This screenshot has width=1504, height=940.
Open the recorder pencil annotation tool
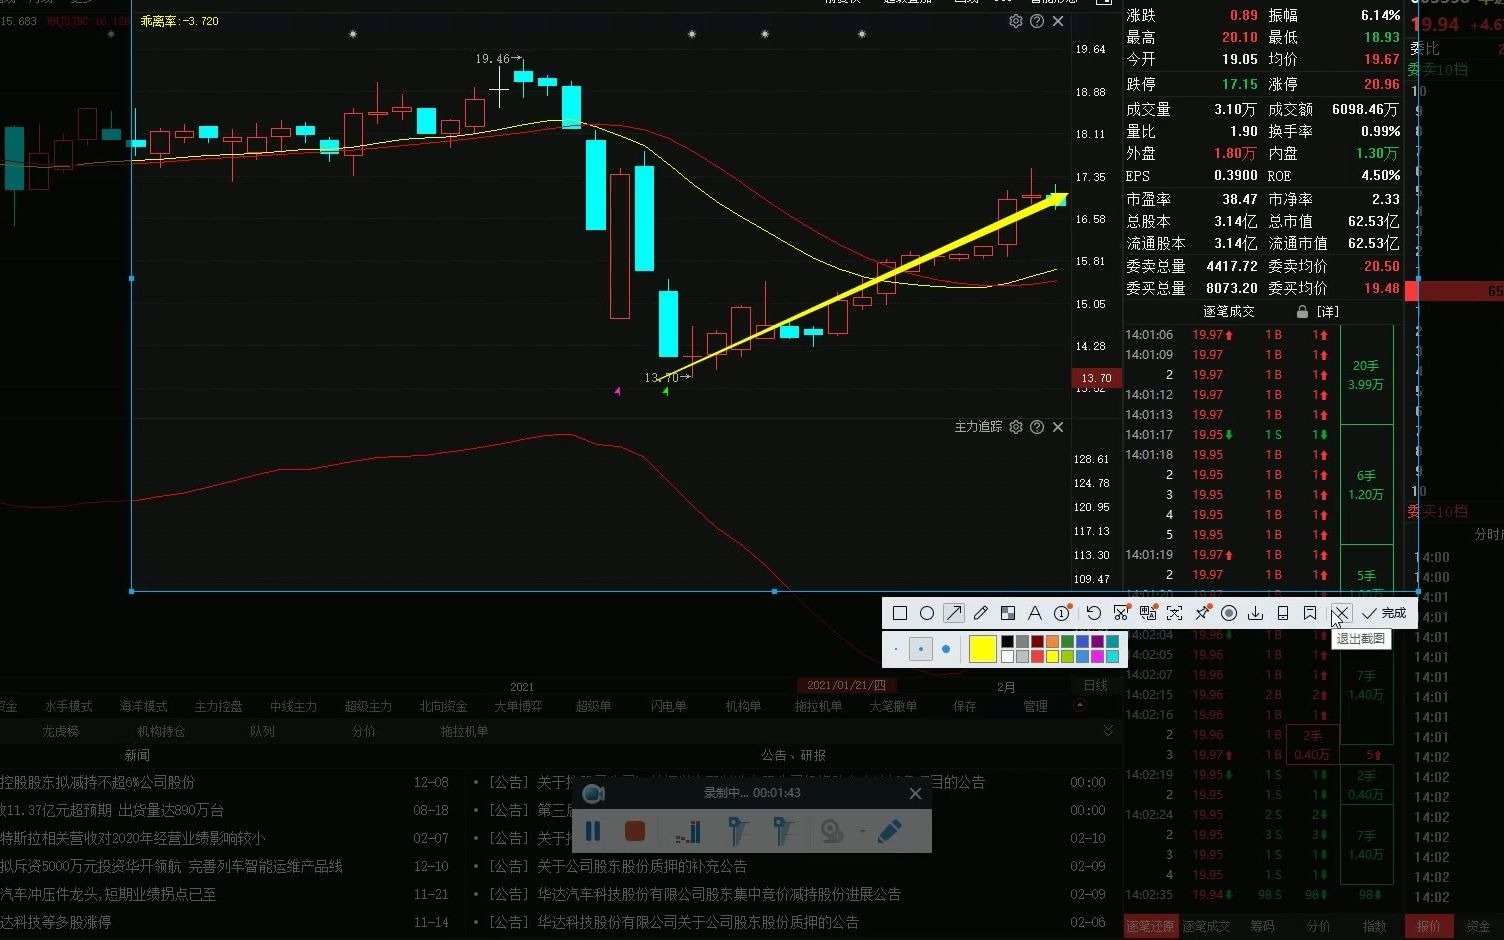889,831
